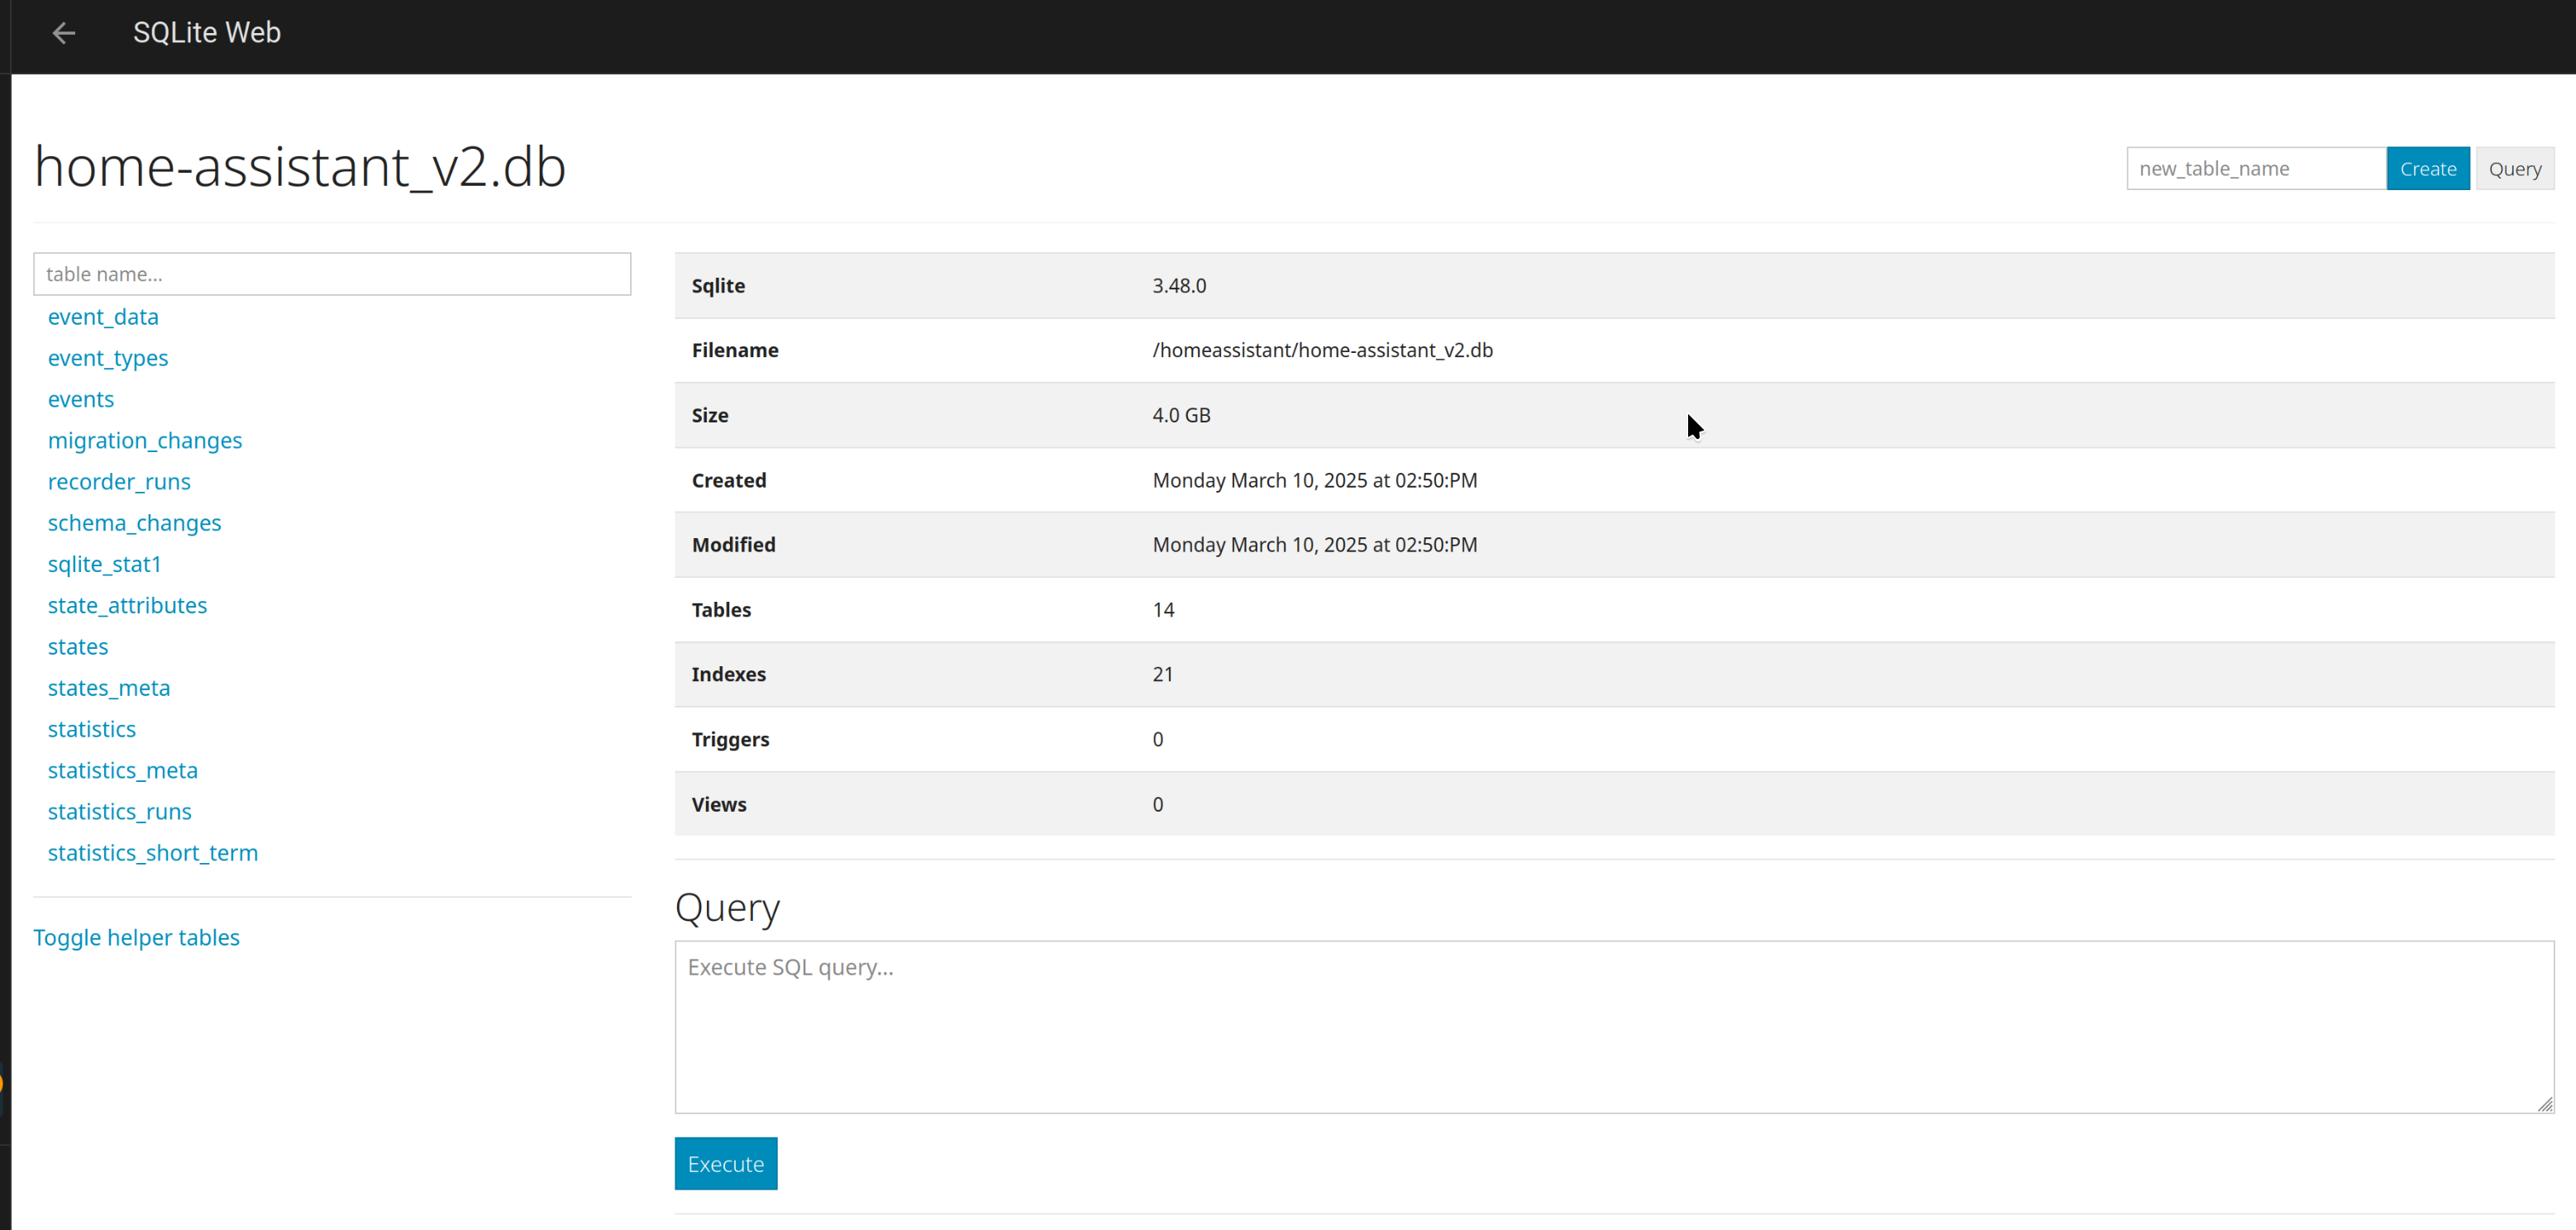Viewport: 2576px width, 1230px height.
Task: Open the migration_changes table
Action: tap(145, 440)
